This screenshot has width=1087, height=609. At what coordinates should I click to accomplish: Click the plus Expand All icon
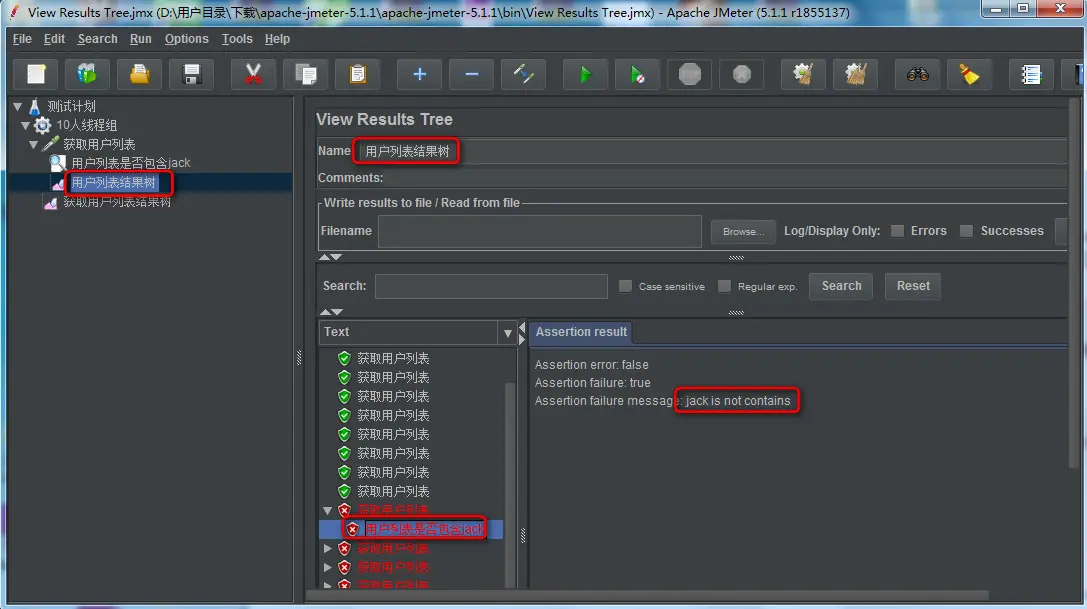tap(419, 74)
